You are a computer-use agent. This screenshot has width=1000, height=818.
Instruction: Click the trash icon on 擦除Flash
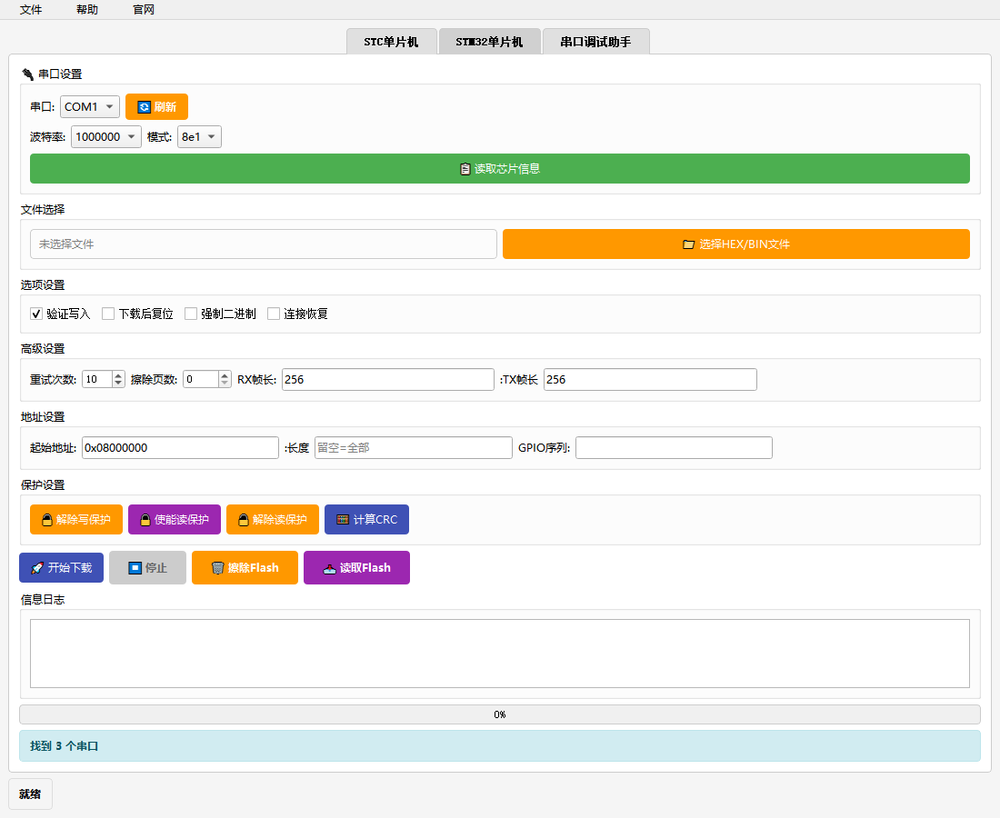point(217,568)
